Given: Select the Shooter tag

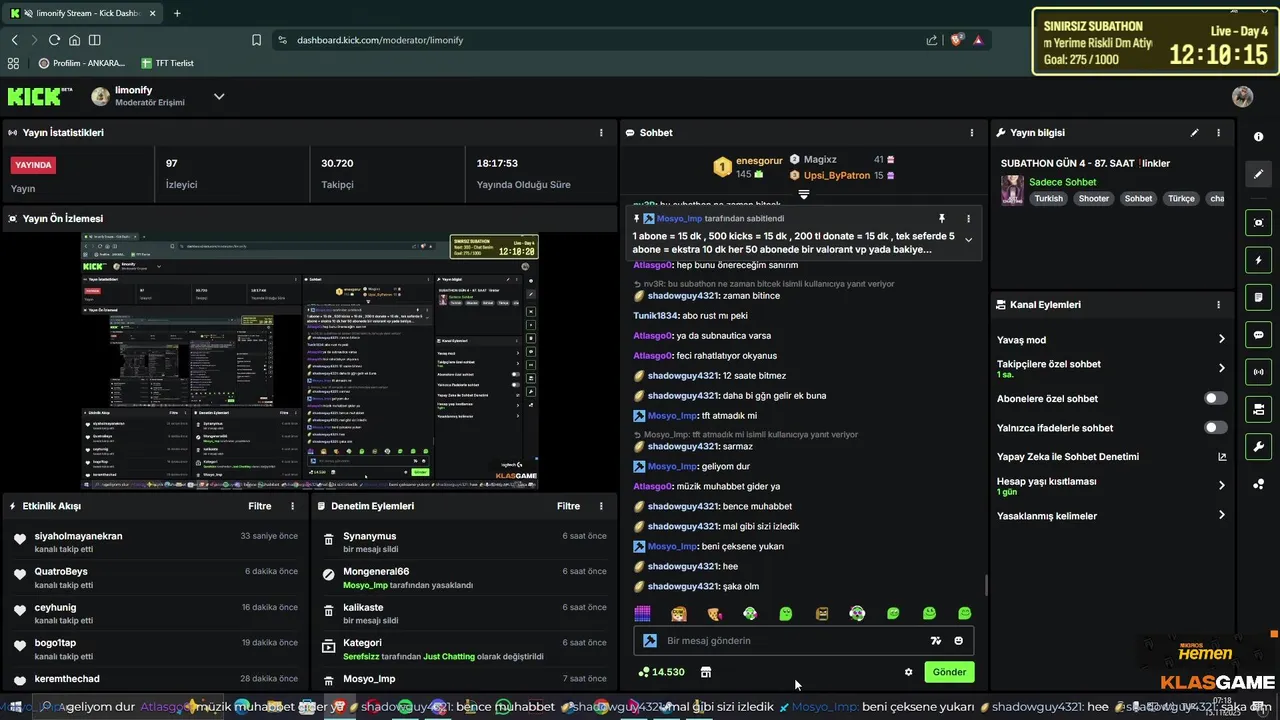Looking at the screenshot, I should 1094,199.
